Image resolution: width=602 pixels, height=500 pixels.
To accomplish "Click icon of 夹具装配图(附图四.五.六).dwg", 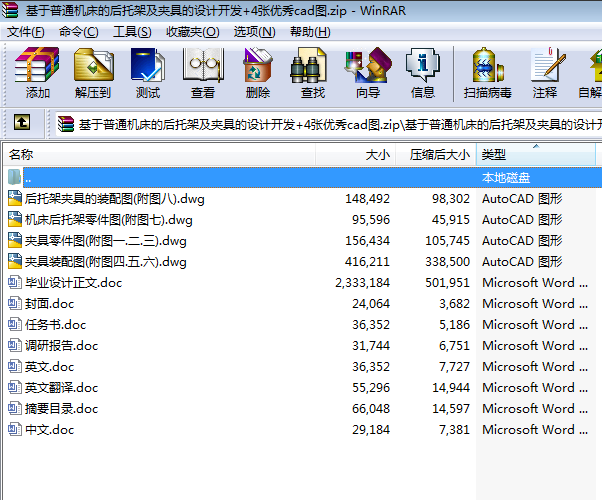I will (15, 261).
